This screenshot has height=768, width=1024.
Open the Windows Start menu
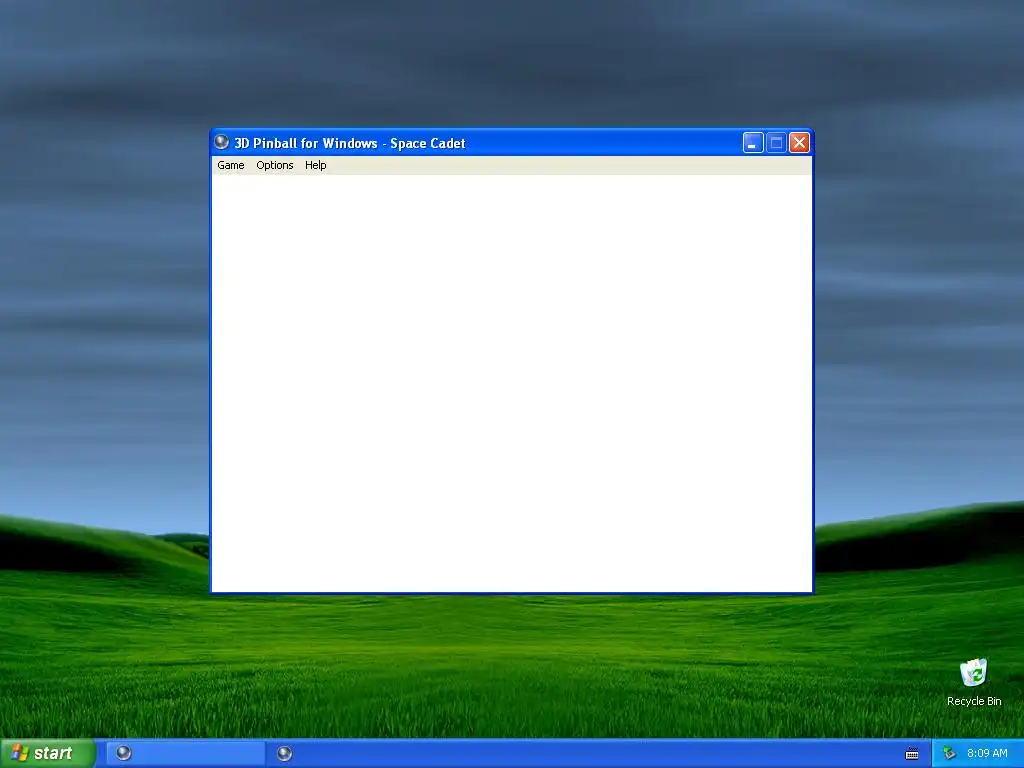pyautogui.click(x=47, y=753)
